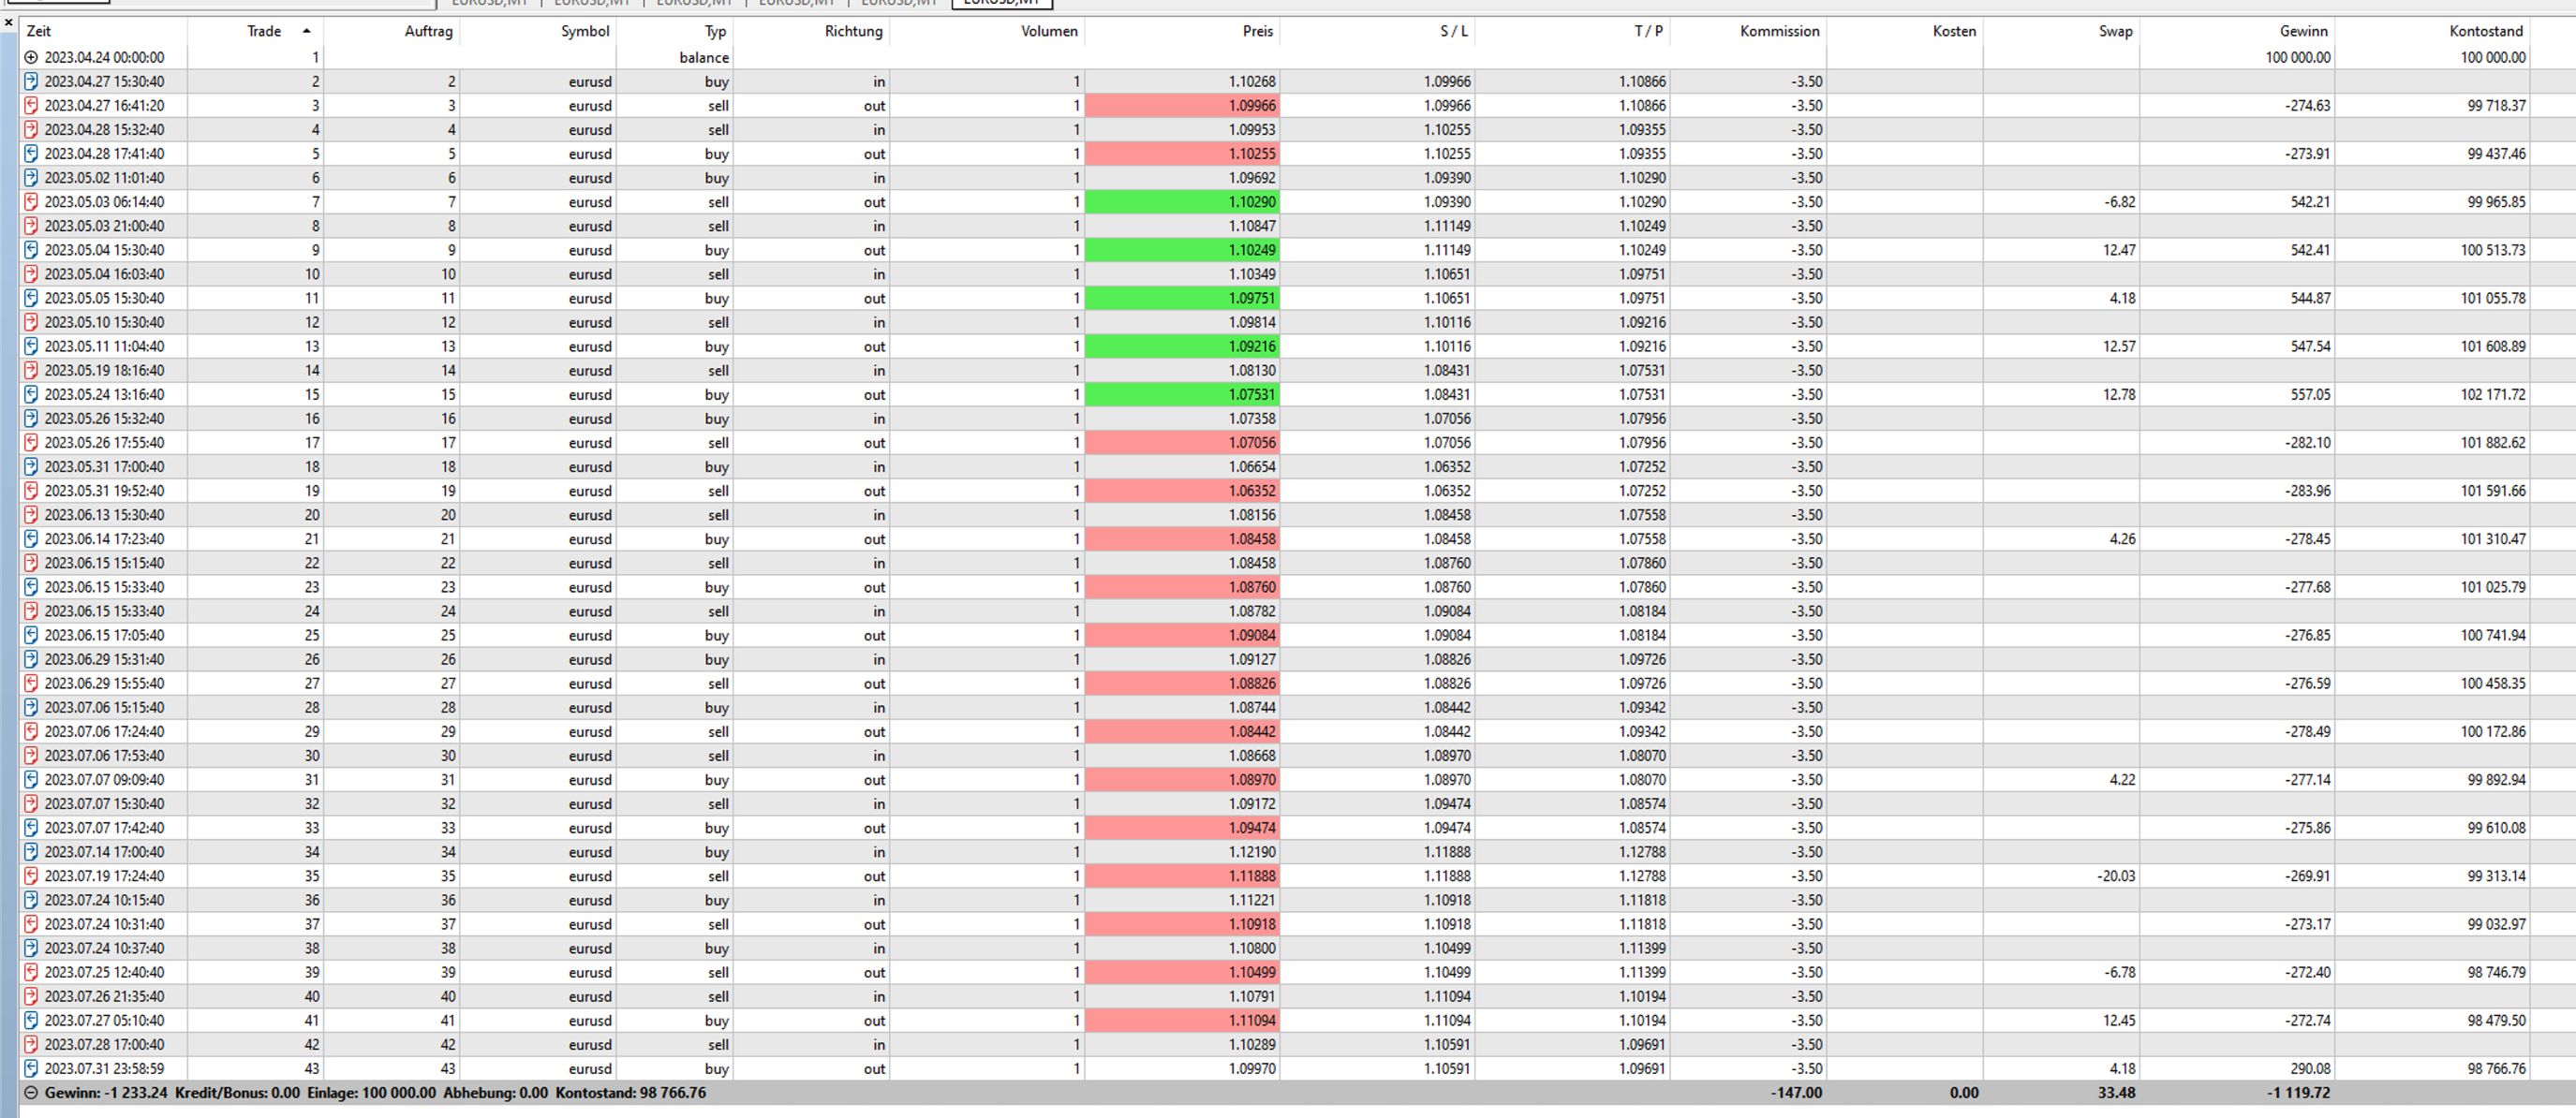
Task: Click the total commission -147.00
Action: [1796, 1093]
